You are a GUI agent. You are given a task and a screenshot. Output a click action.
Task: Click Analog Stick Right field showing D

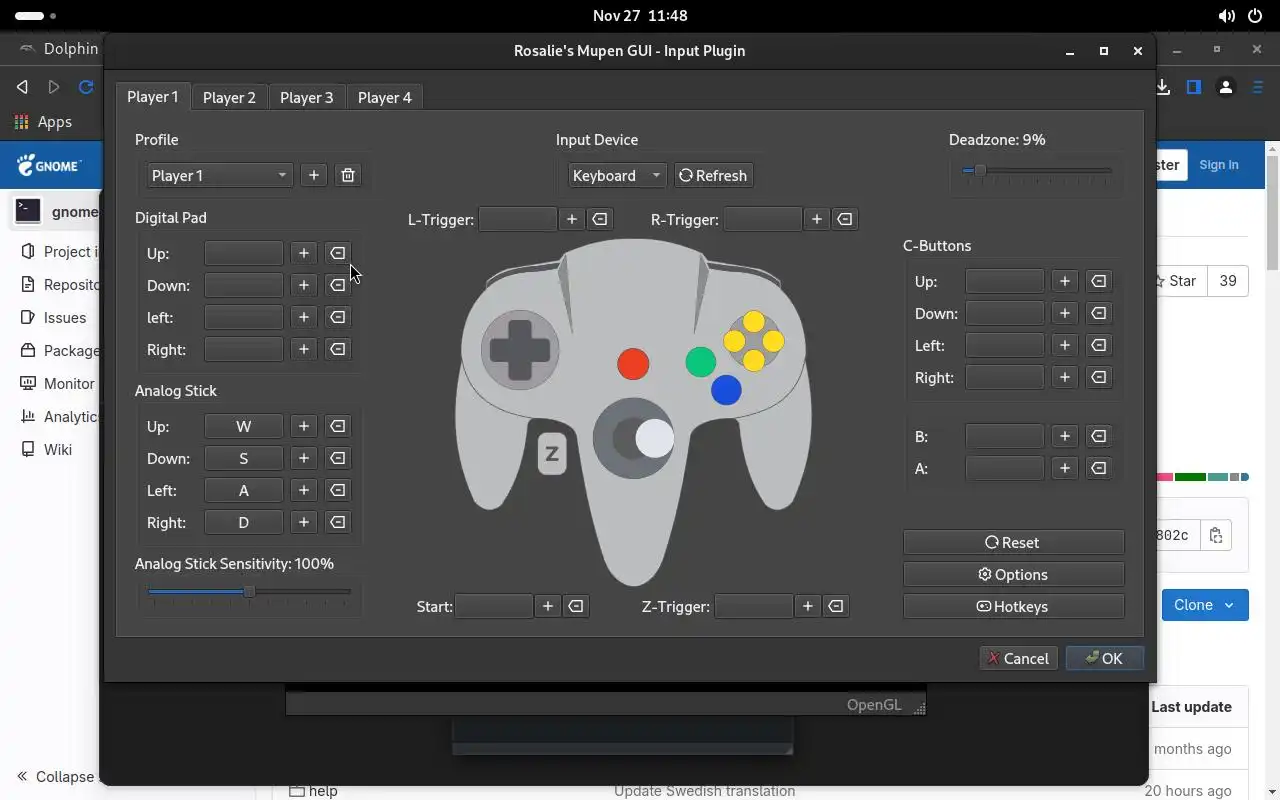click(x=243, y=522)
